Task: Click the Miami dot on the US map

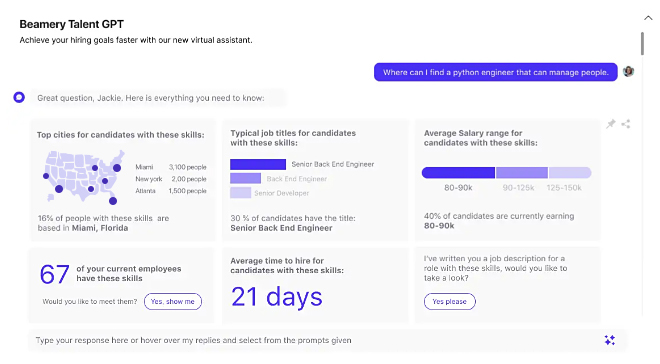Action: (x=113, y=201)
